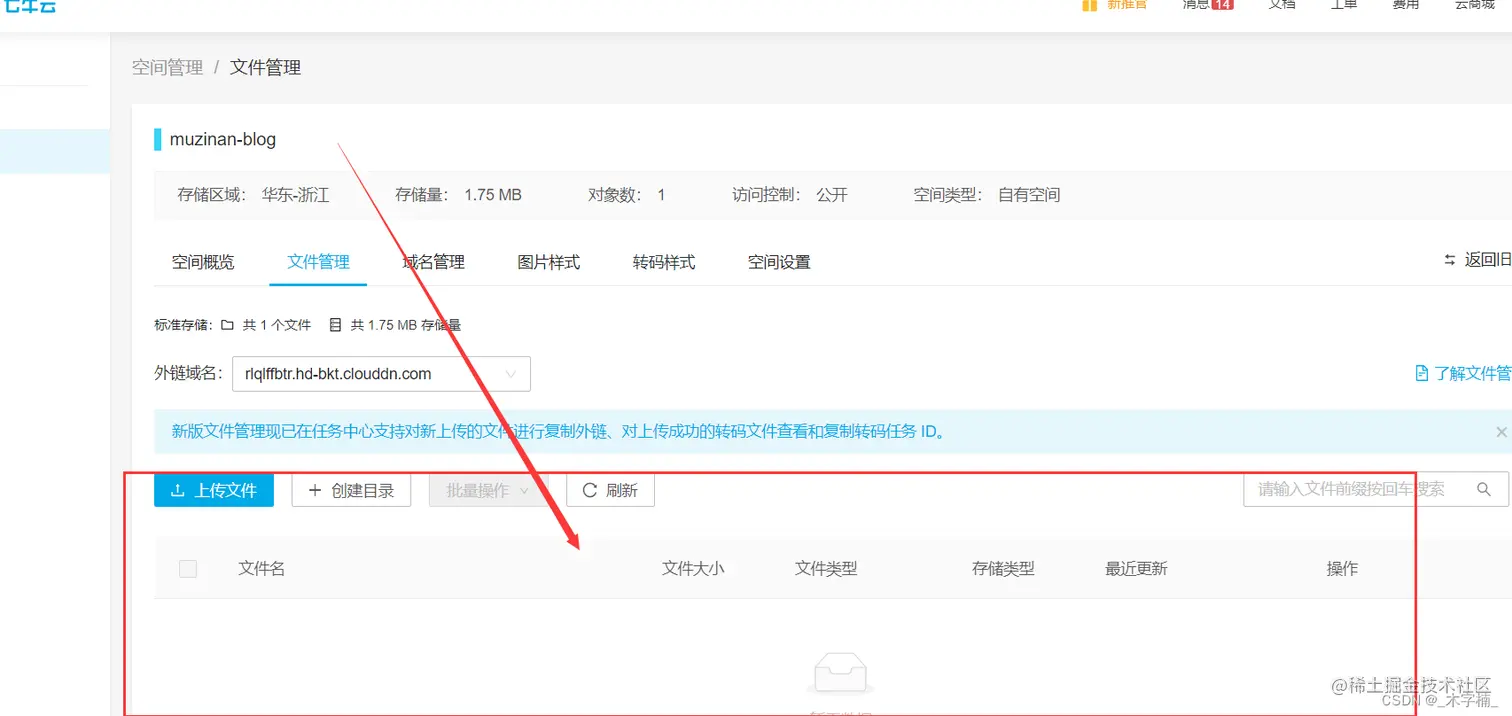Click the swap arrows icon beside 返回旧

(x=1450, y=260)
